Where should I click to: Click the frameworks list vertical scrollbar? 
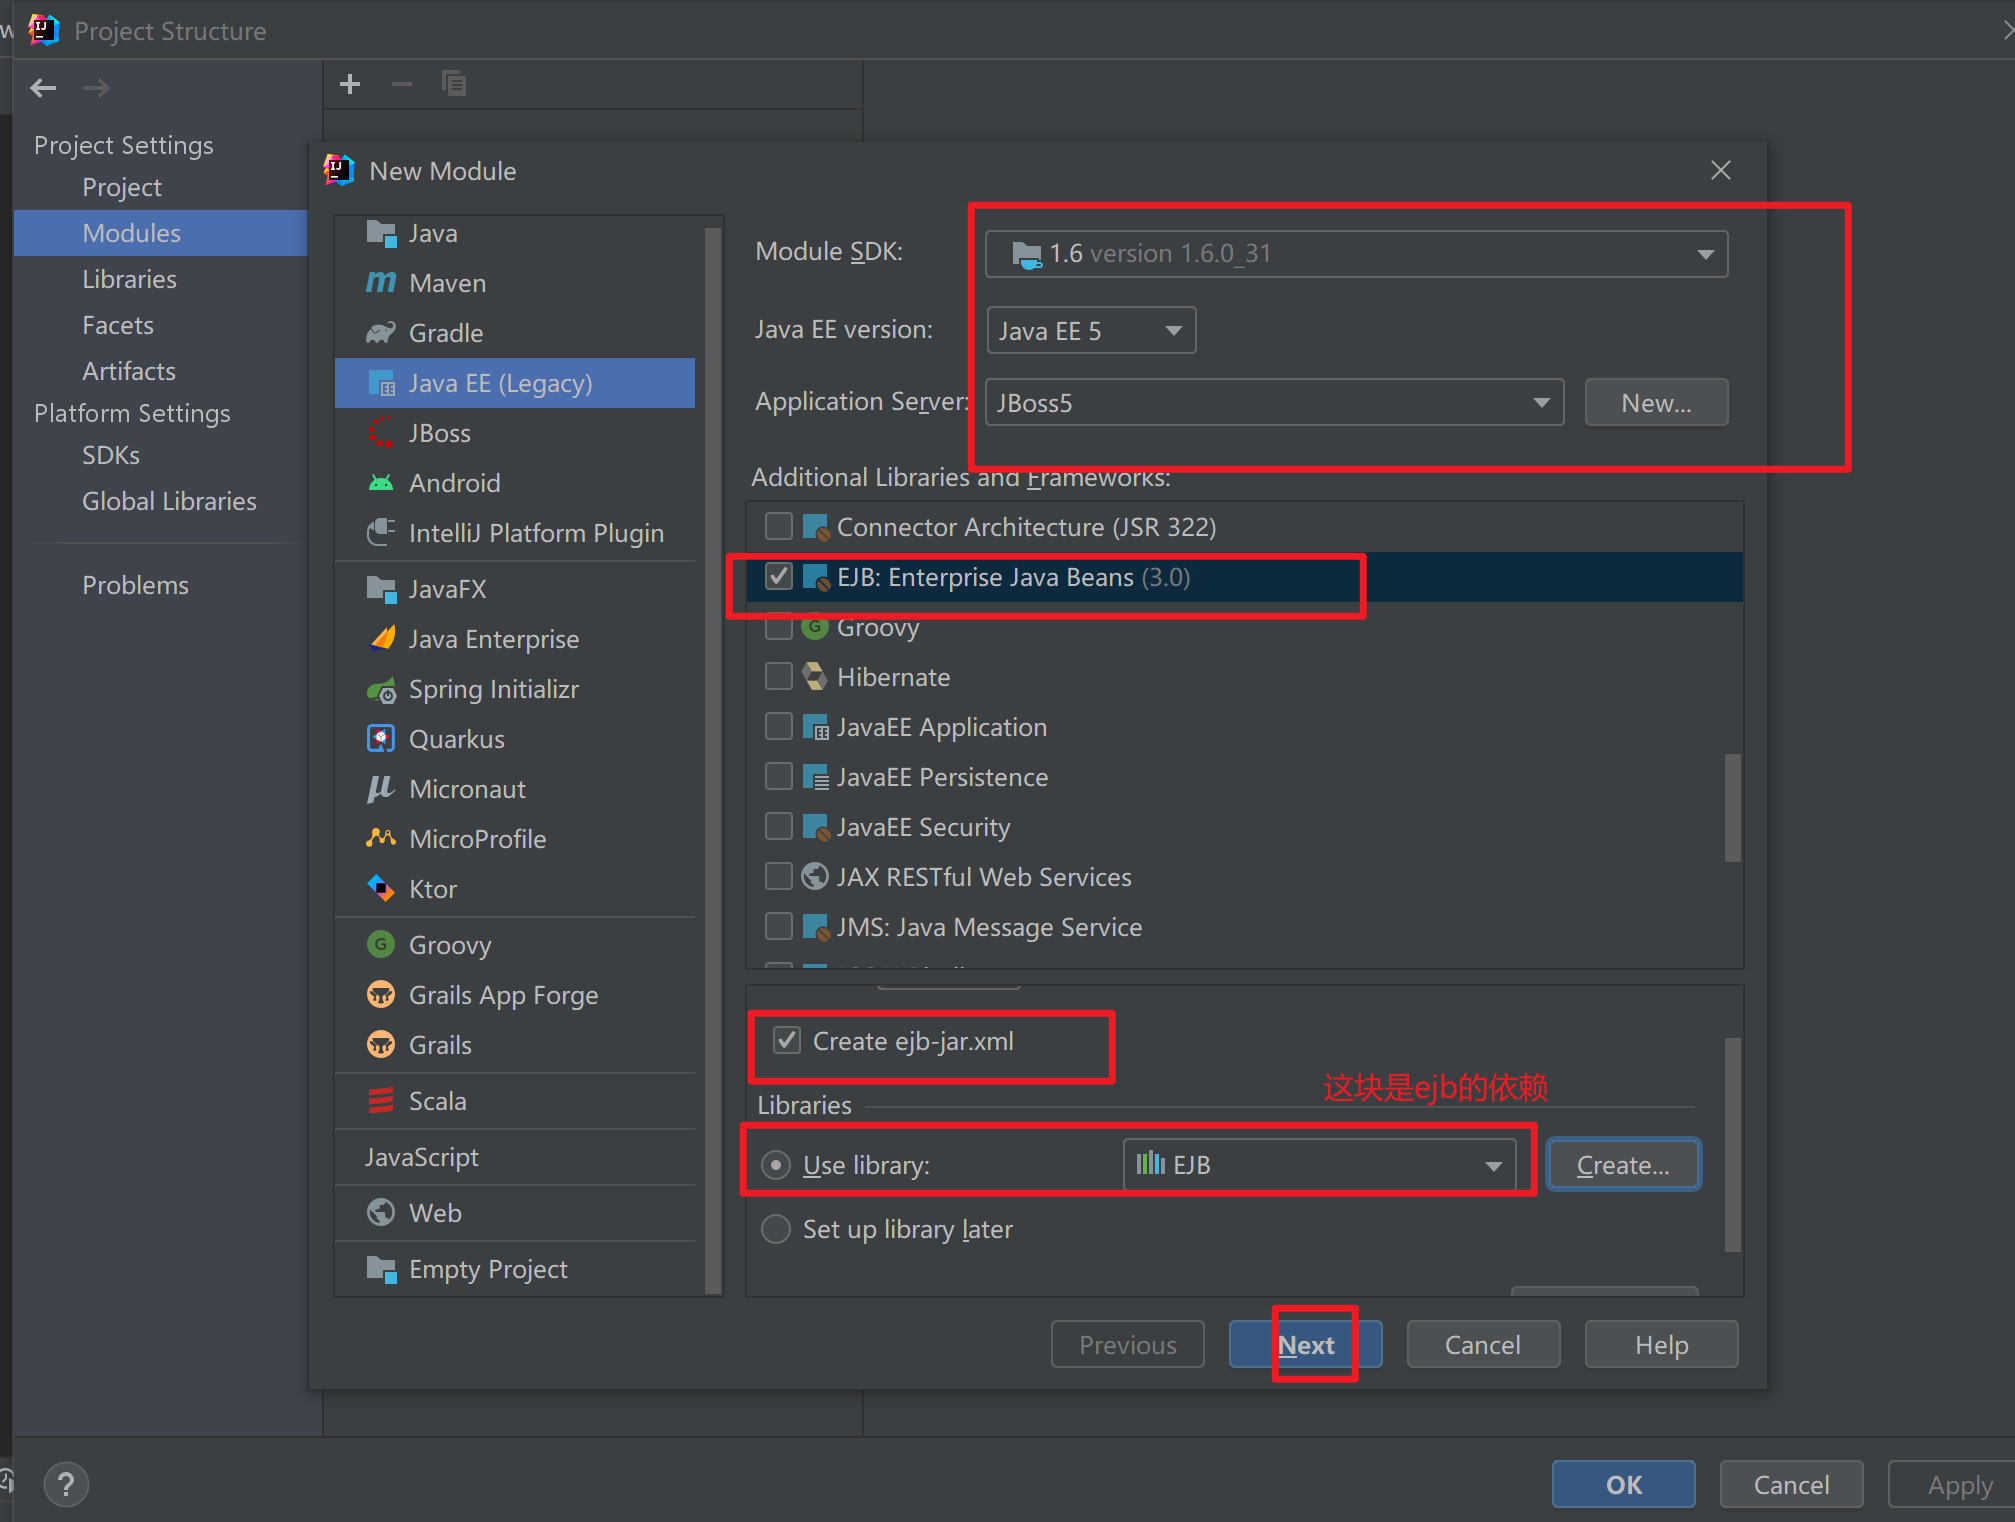(1733, 807)
